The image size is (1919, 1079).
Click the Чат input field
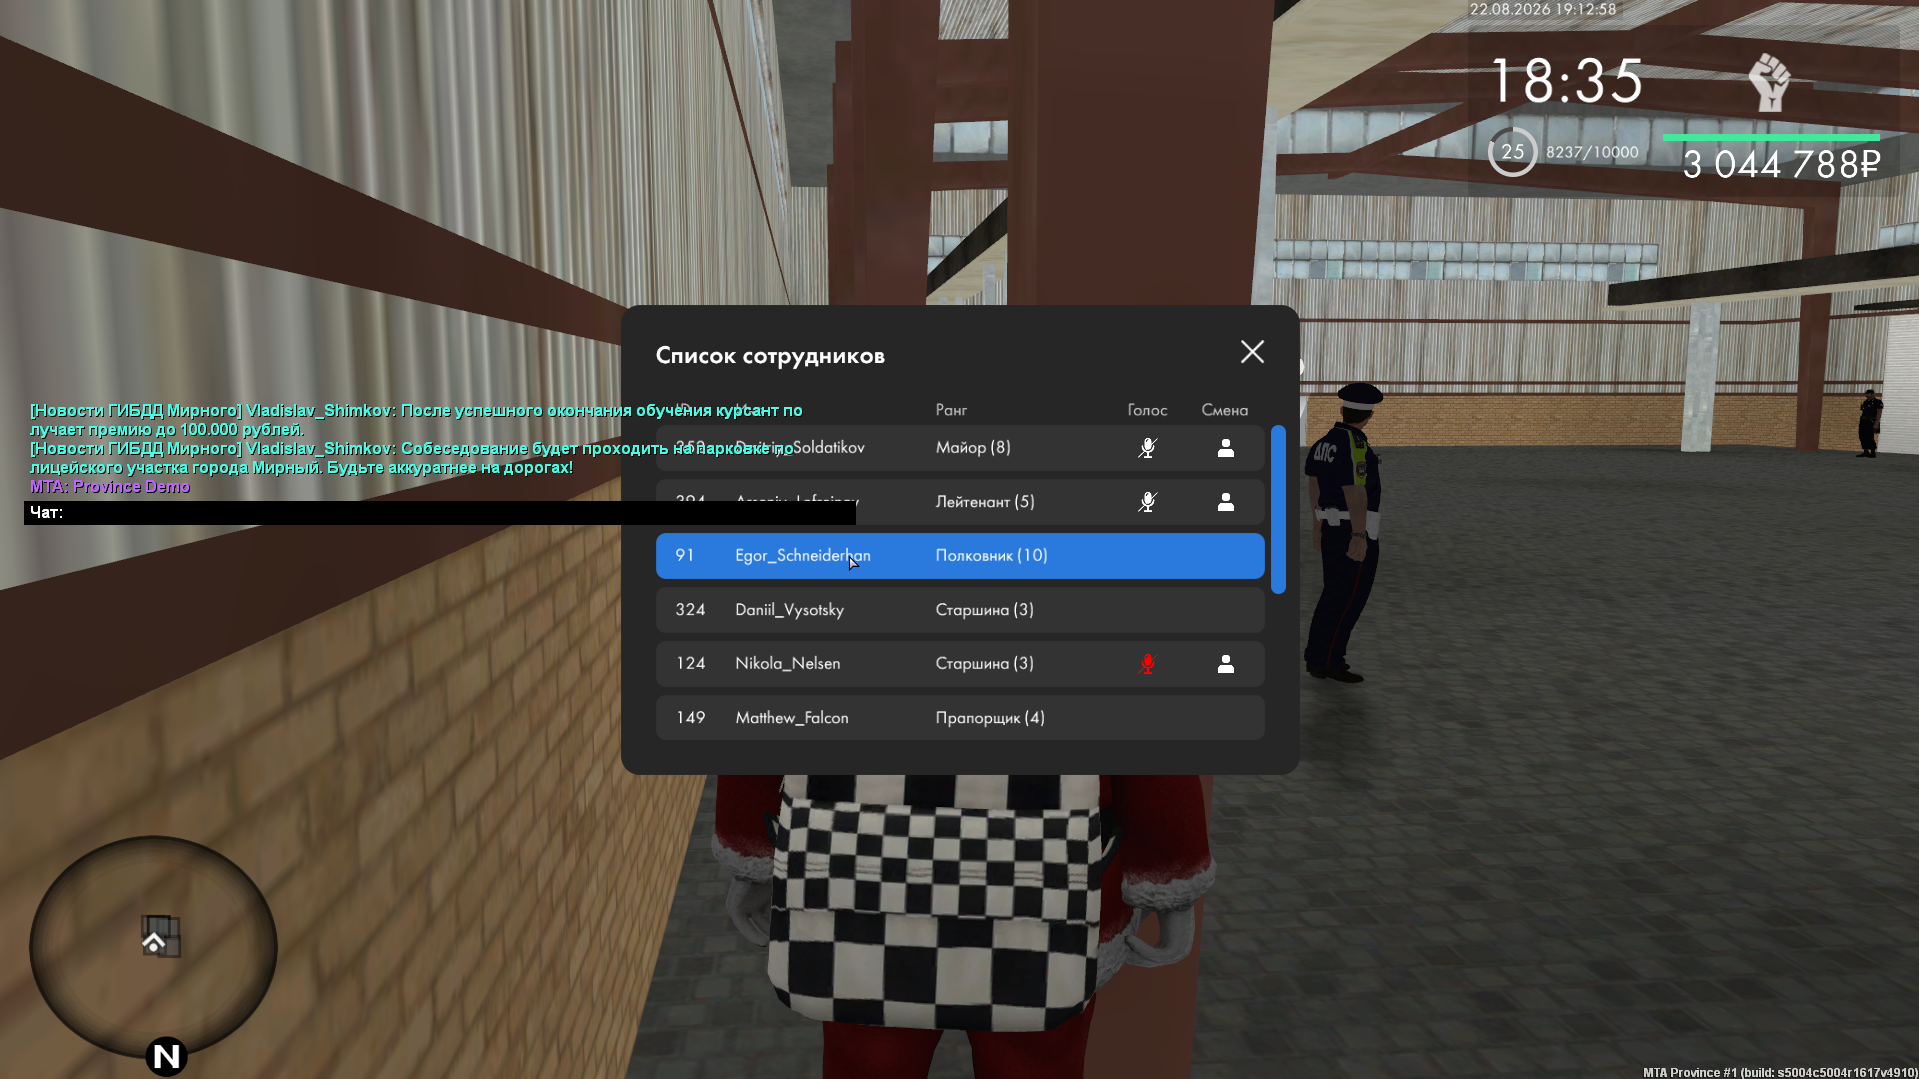(x=440, y=513)
